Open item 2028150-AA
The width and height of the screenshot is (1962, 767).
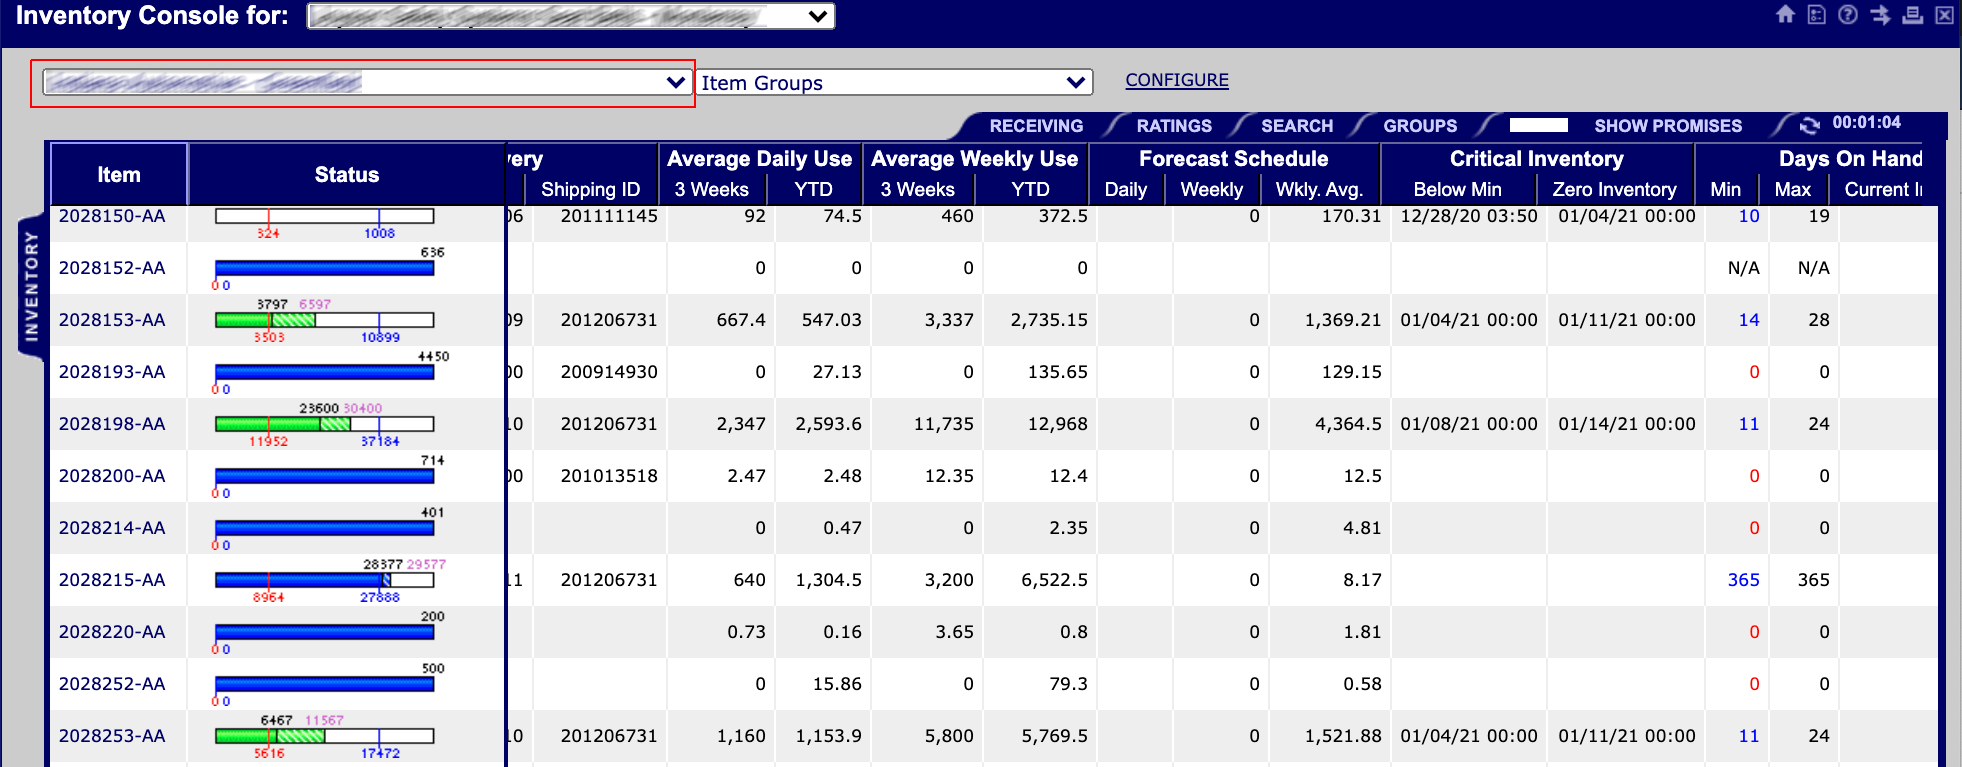112,216
